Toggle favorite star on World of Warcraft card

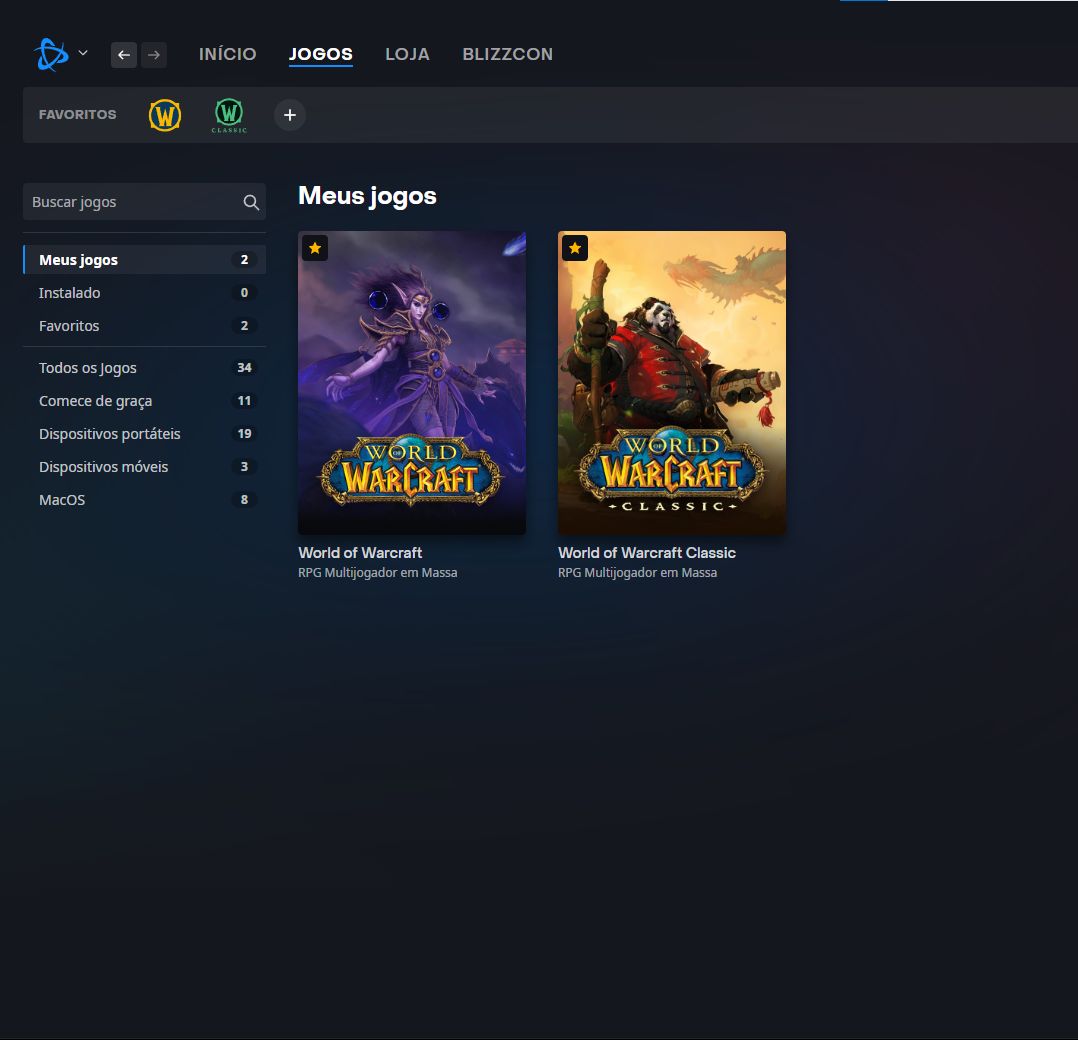click(315, 248)
